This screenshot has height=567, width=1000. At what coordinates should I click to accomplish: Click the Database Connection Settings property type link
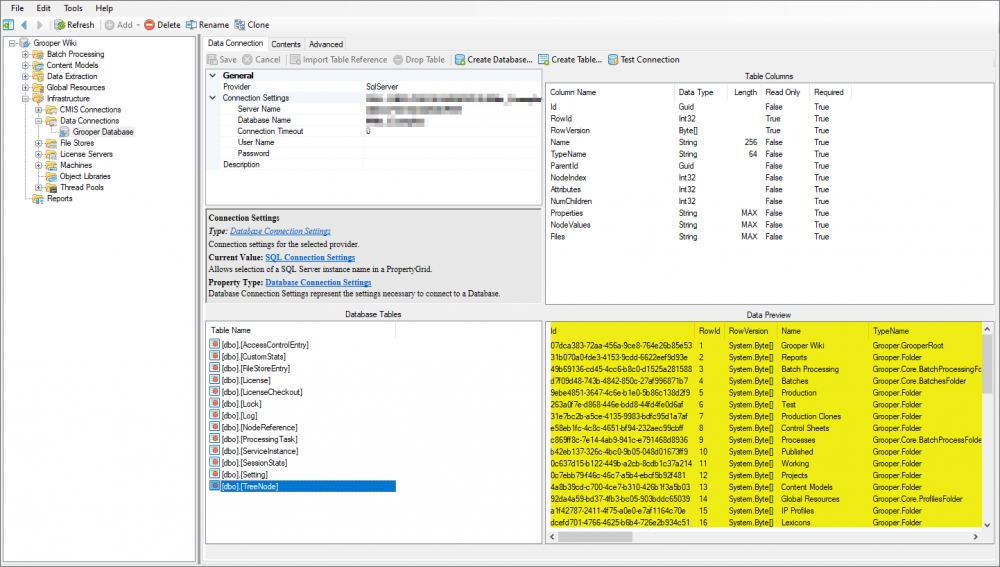pos(318,282)
